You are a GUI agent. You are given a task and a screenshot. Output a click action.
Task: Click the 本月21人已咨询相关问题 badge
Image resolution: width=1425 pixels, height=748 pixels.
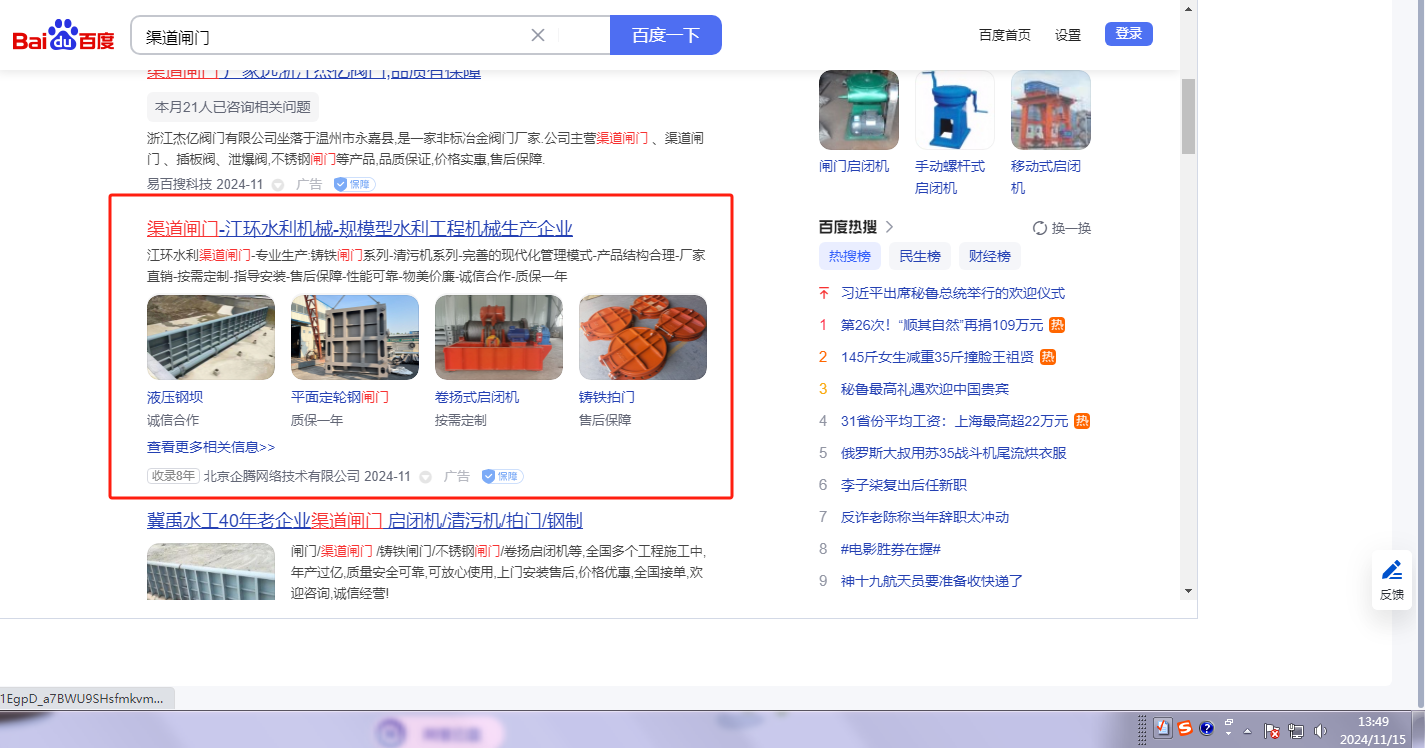[233, 107]
